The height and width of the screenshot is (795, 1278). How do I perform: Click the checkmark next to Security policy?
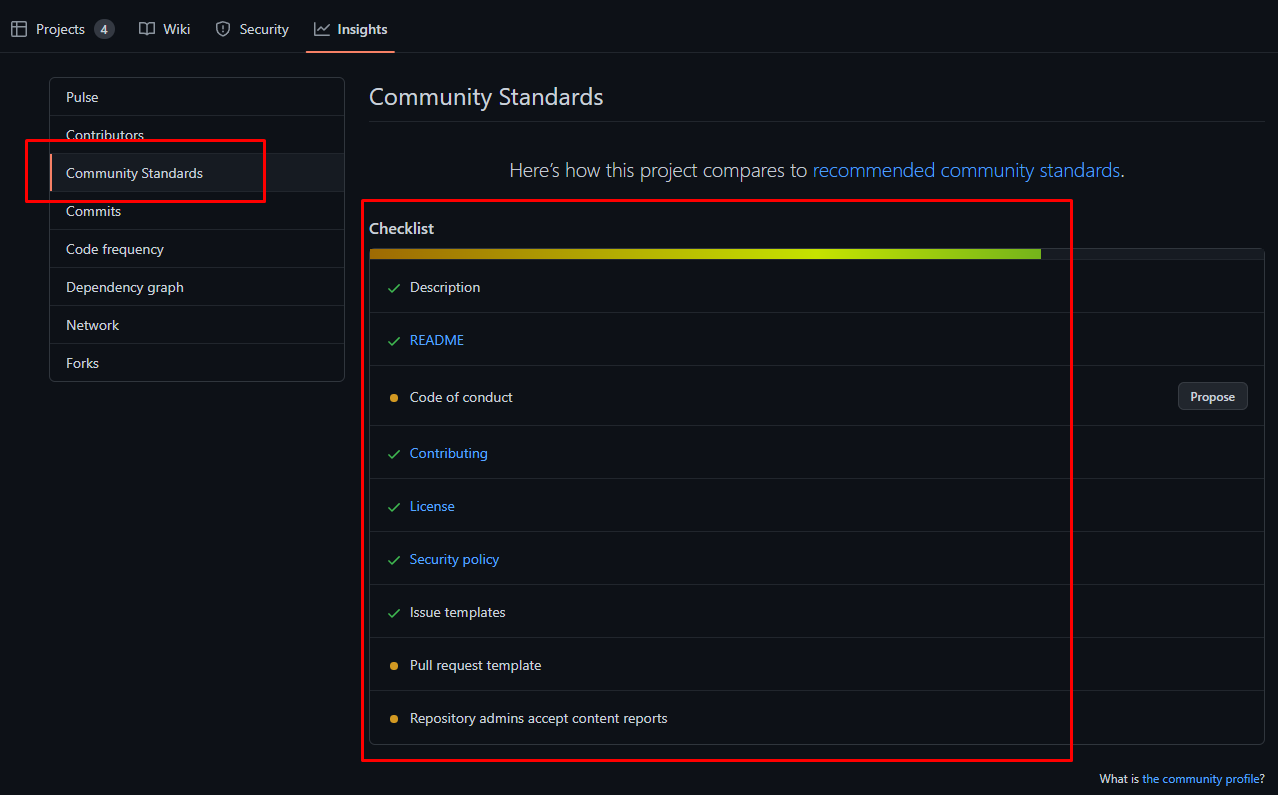(x=394, y=560)
